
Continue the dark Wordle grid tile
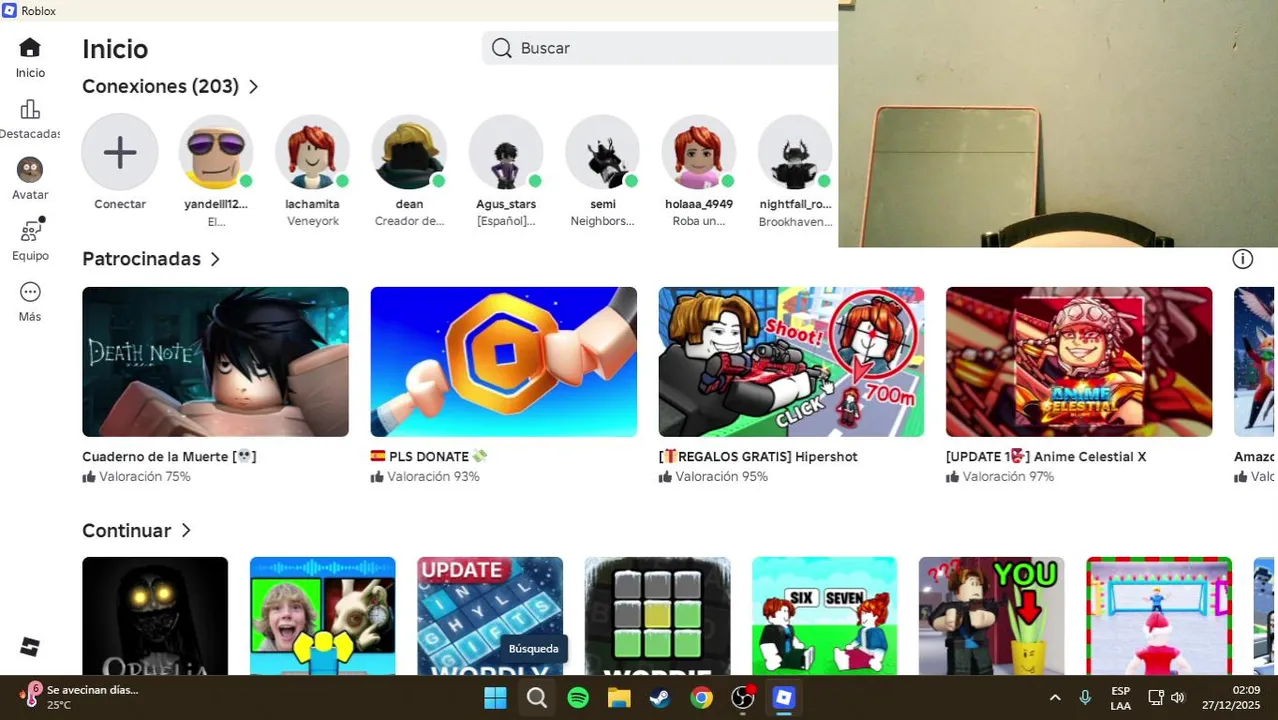(x=657, y=616)
